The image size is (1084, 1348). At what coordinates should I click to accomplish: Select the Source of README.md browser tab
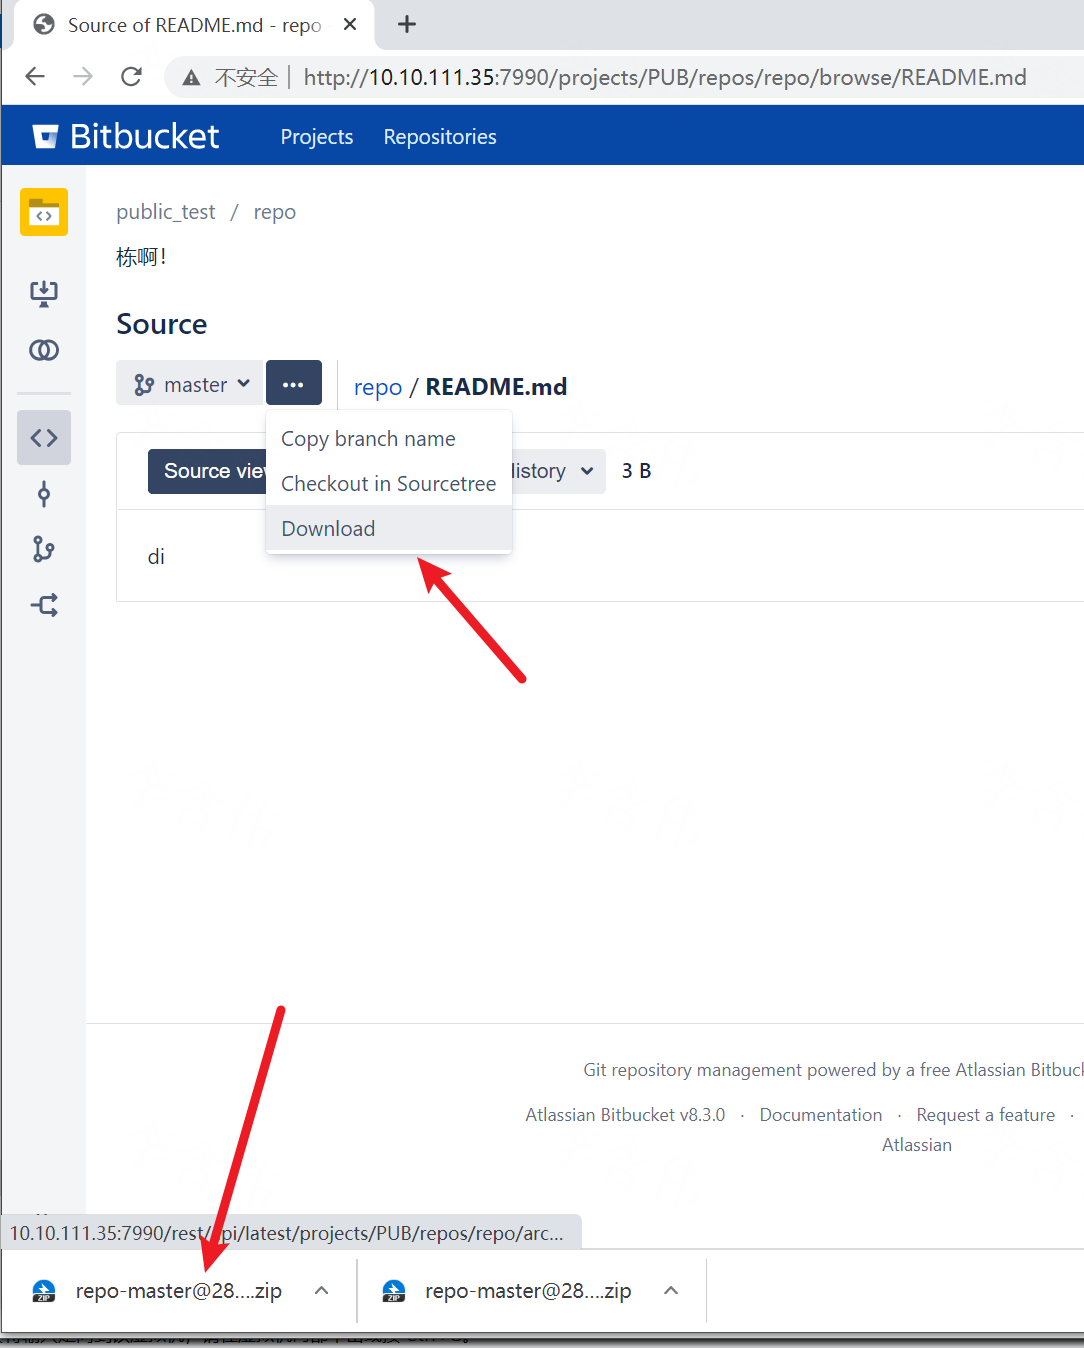pos(194,25)
